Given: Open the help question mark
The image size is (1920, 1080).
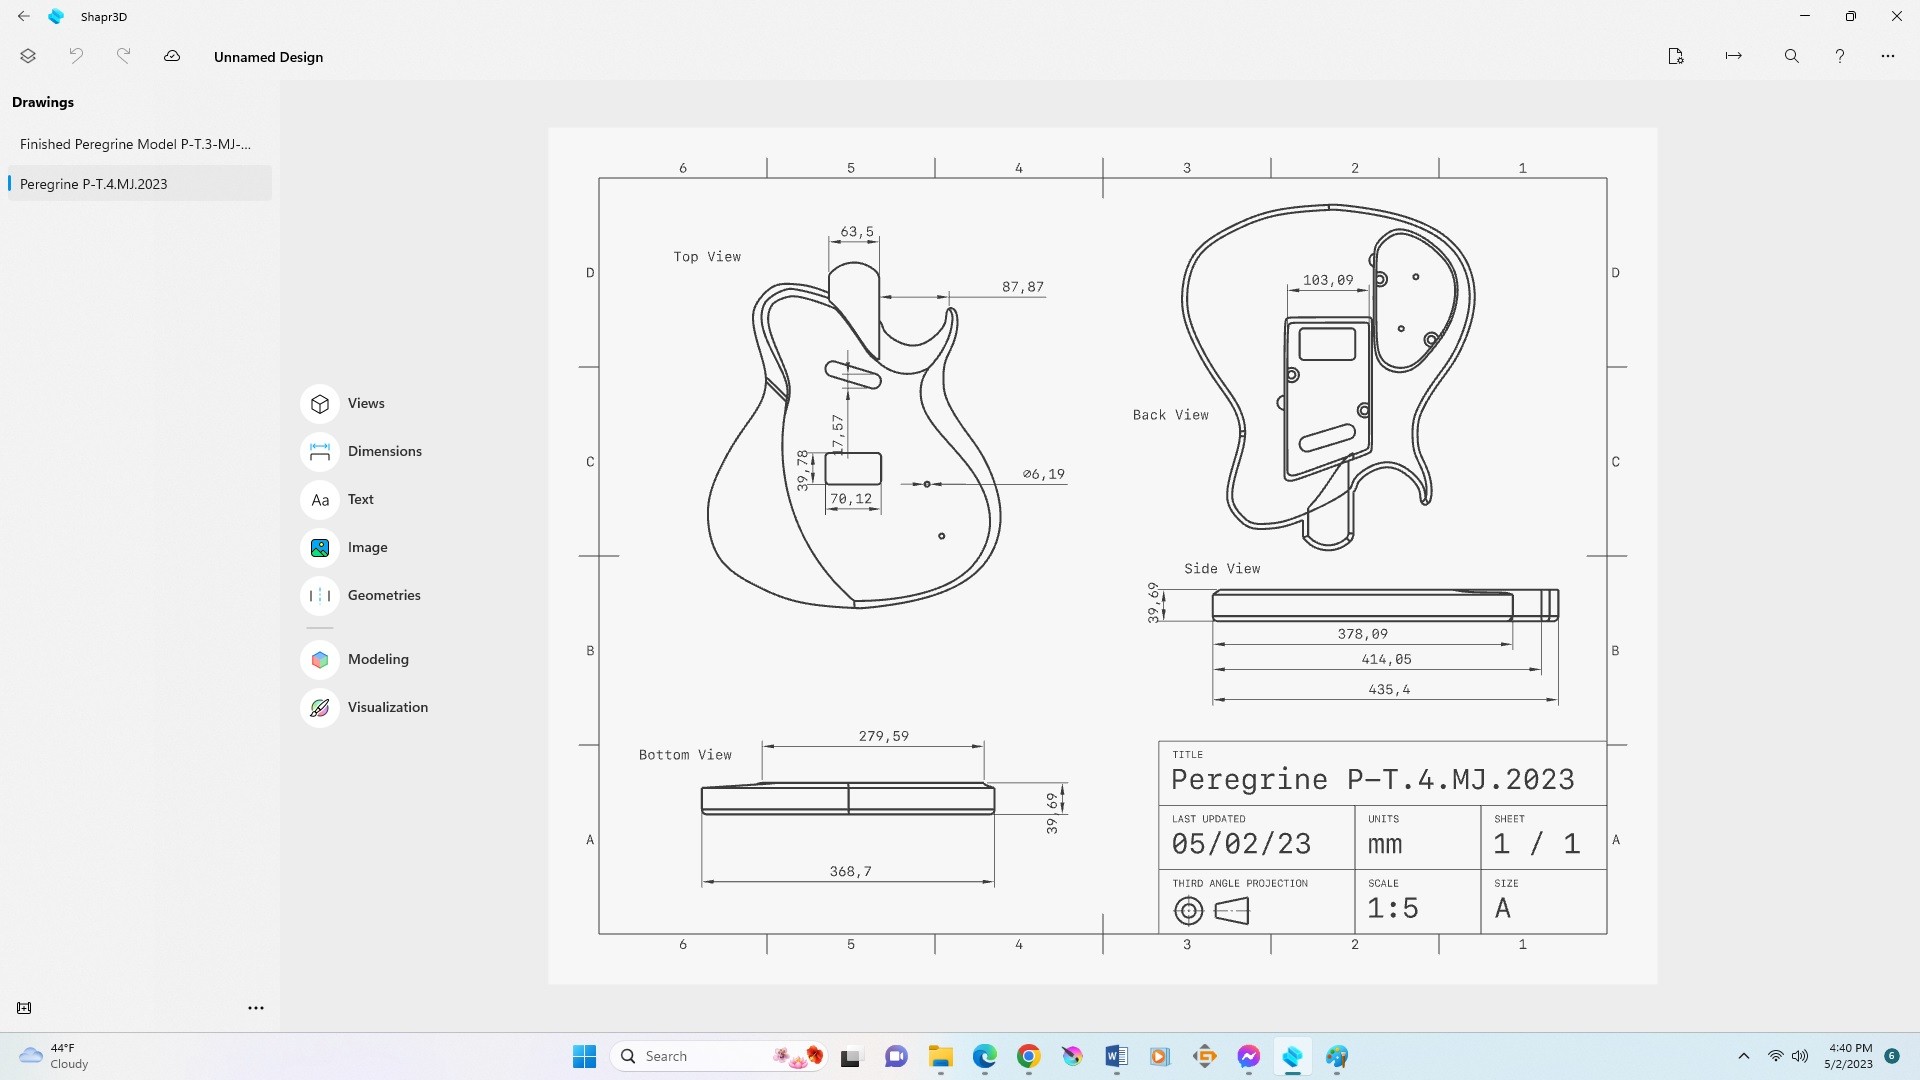Looking at the screenshot, I should [x=1840, y=56].
